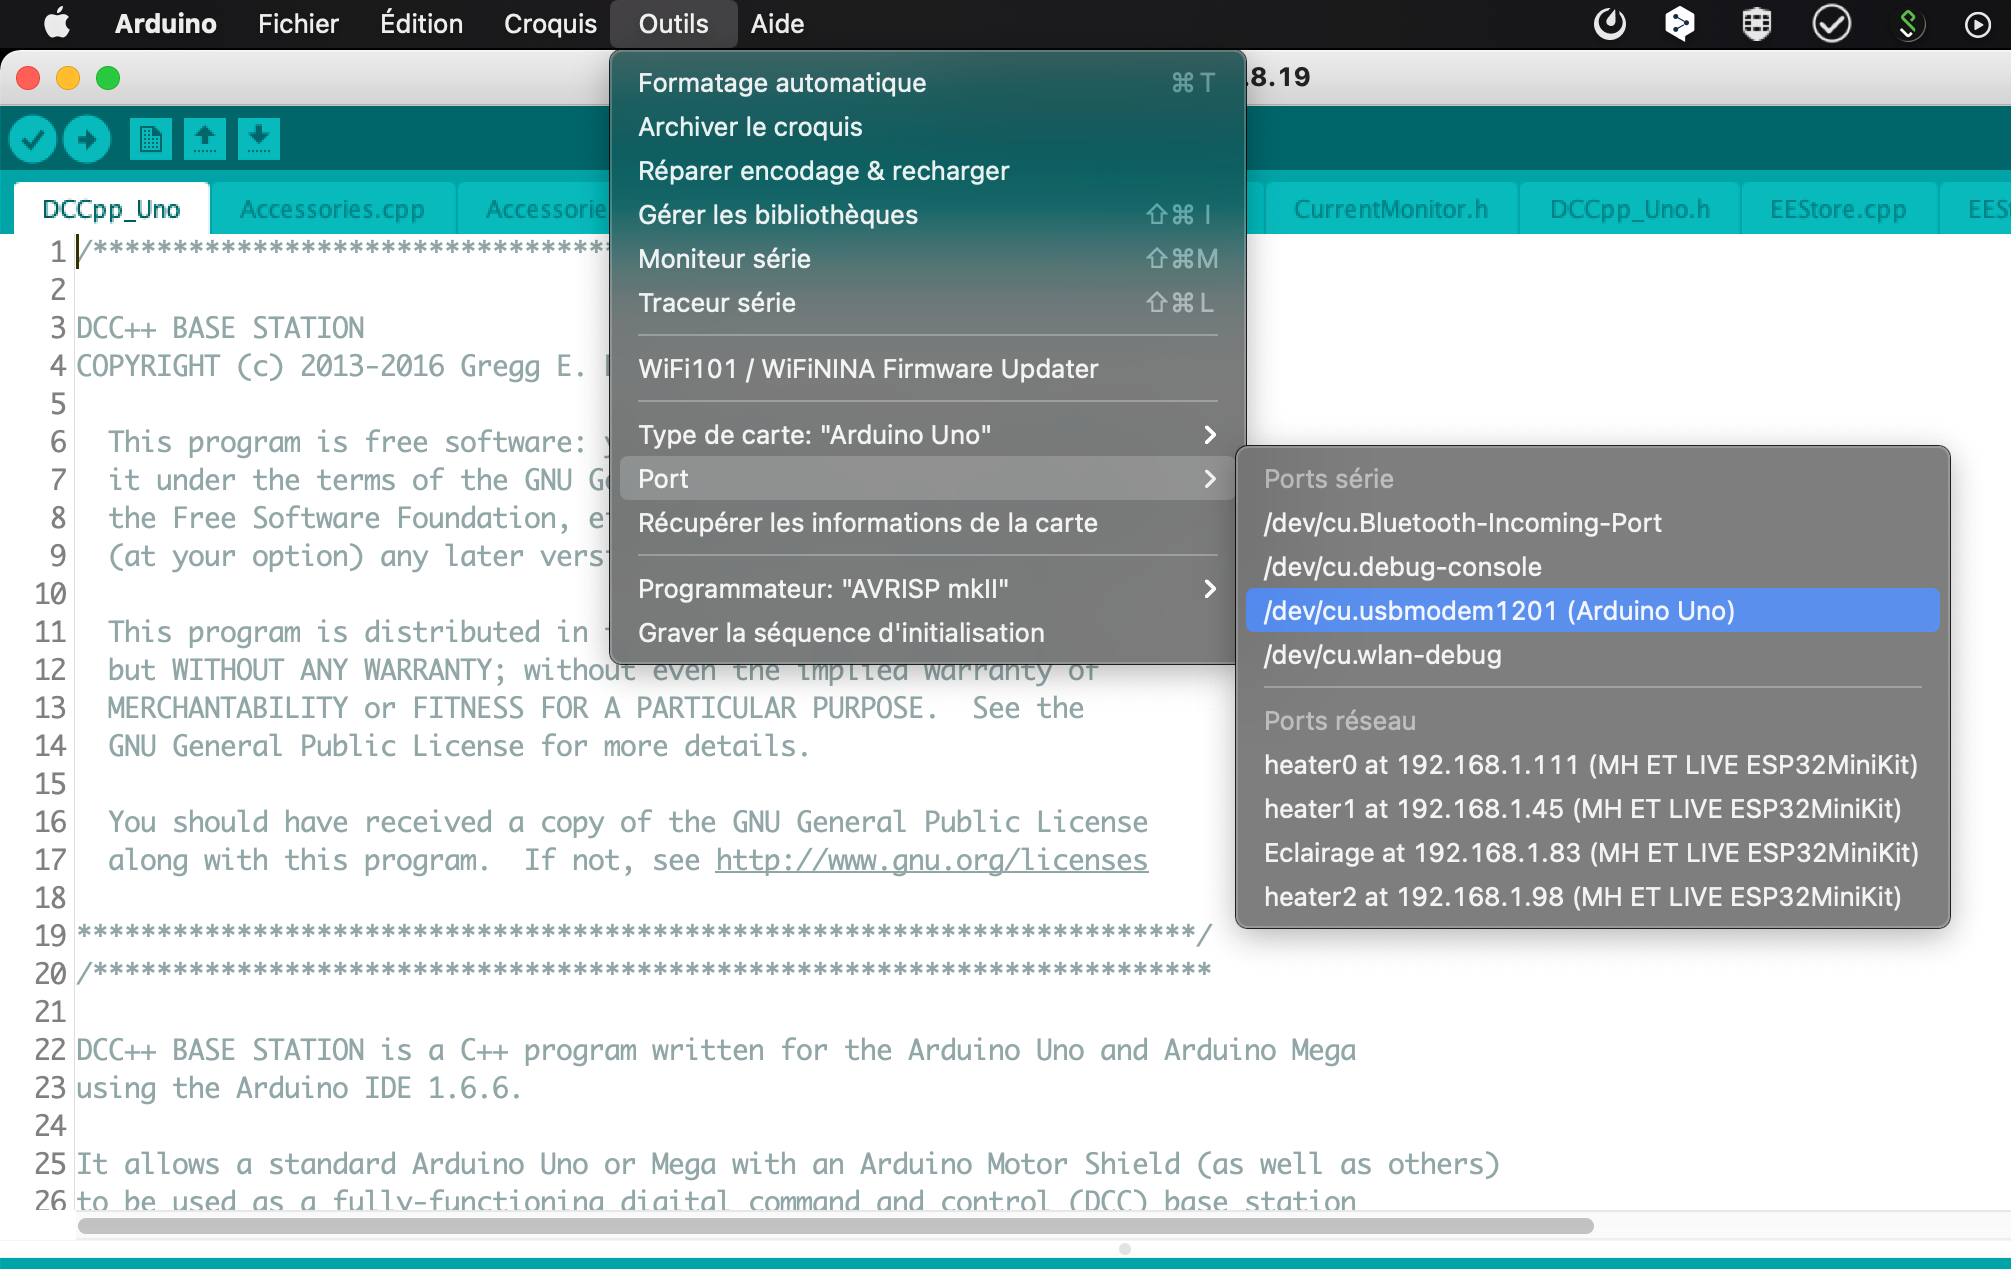Choose Réparer encodage & recharger
The width and height of the screenshot is (2011, 1269).
927,171
